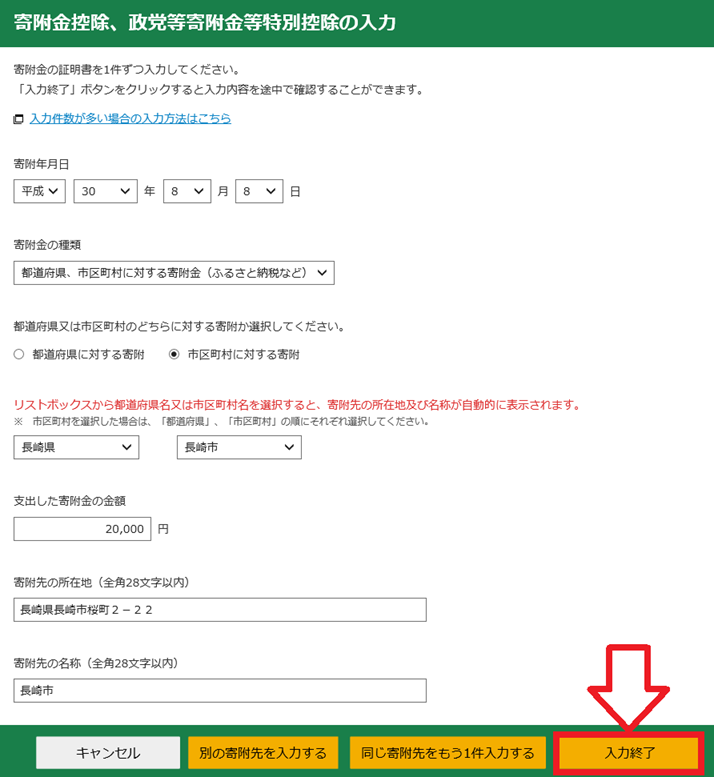Click the page heading 寄附金控除、政党等寄附金等特別控除の入力
Viewport: 714px width, 777px height.
[205, 23]
